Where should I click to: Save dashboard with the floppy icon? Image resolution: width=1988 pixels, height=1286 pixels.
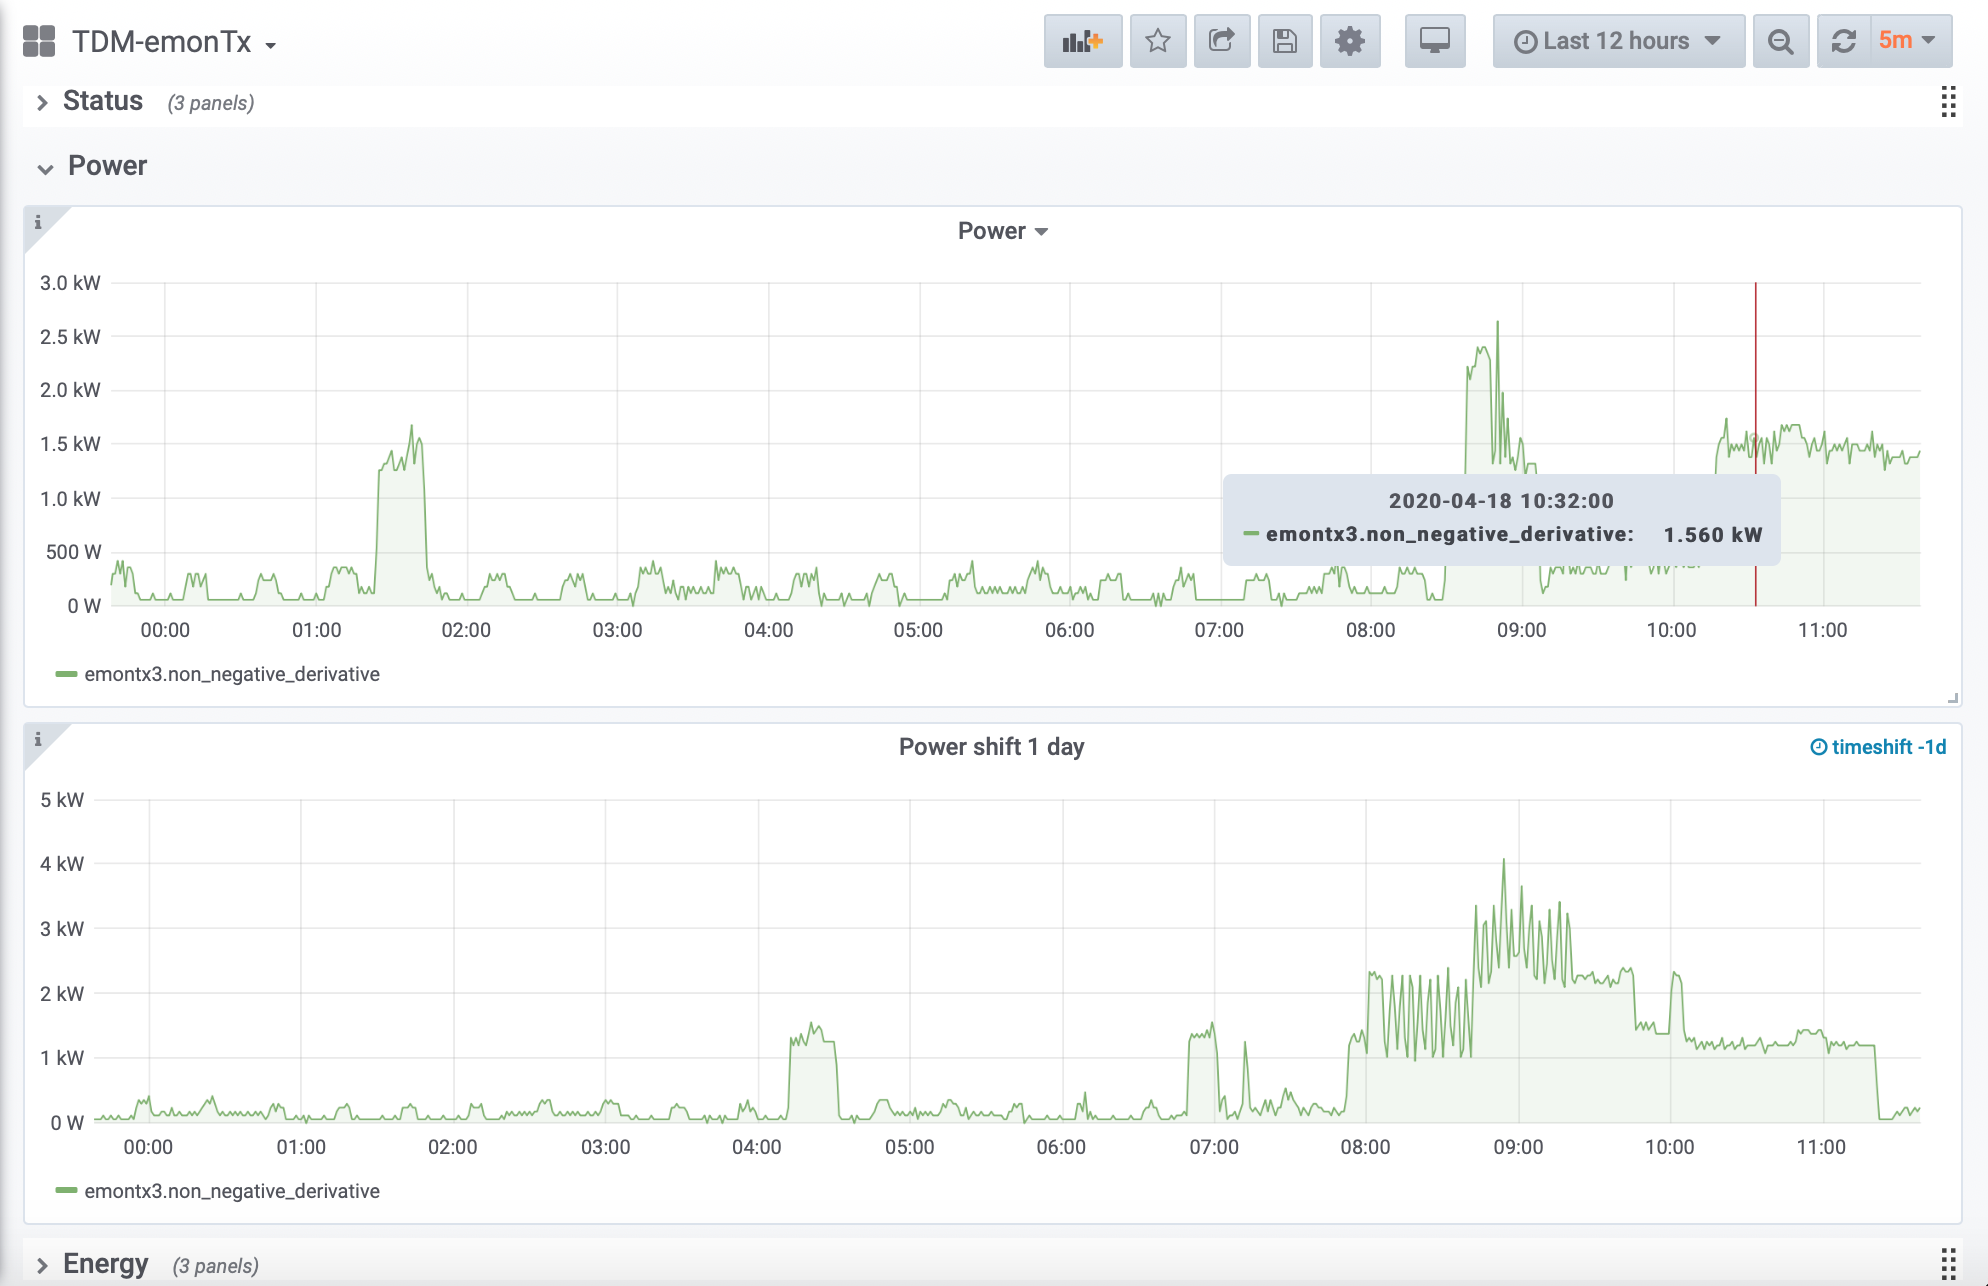pyautogui.click(x=1284, y=41)
